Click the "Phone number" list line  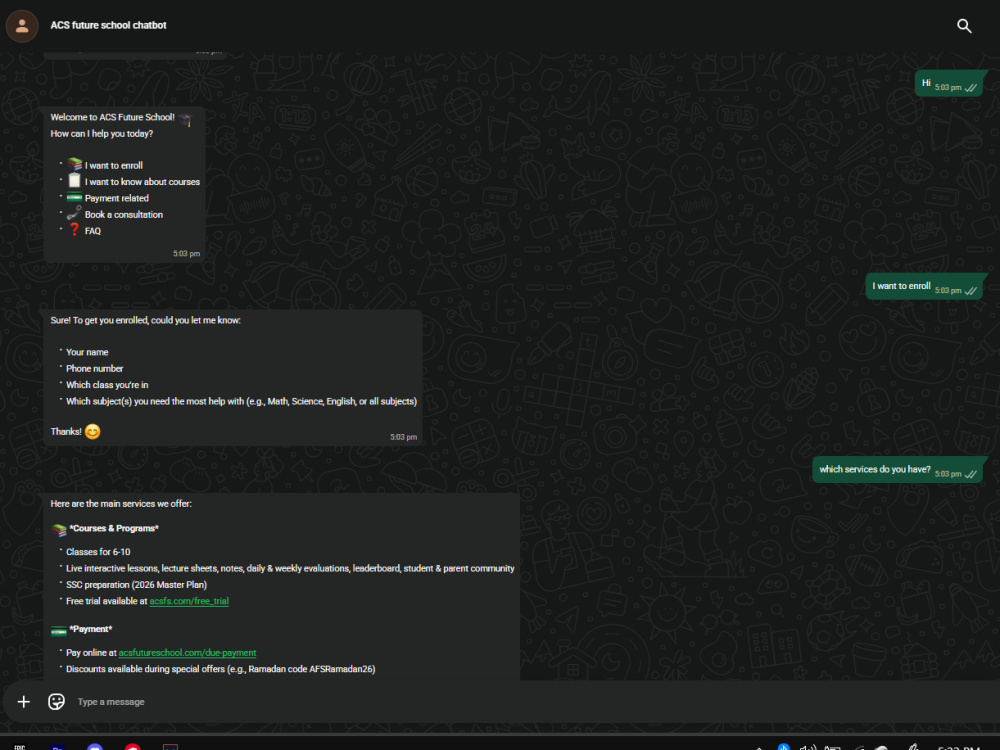coord(94,369)
